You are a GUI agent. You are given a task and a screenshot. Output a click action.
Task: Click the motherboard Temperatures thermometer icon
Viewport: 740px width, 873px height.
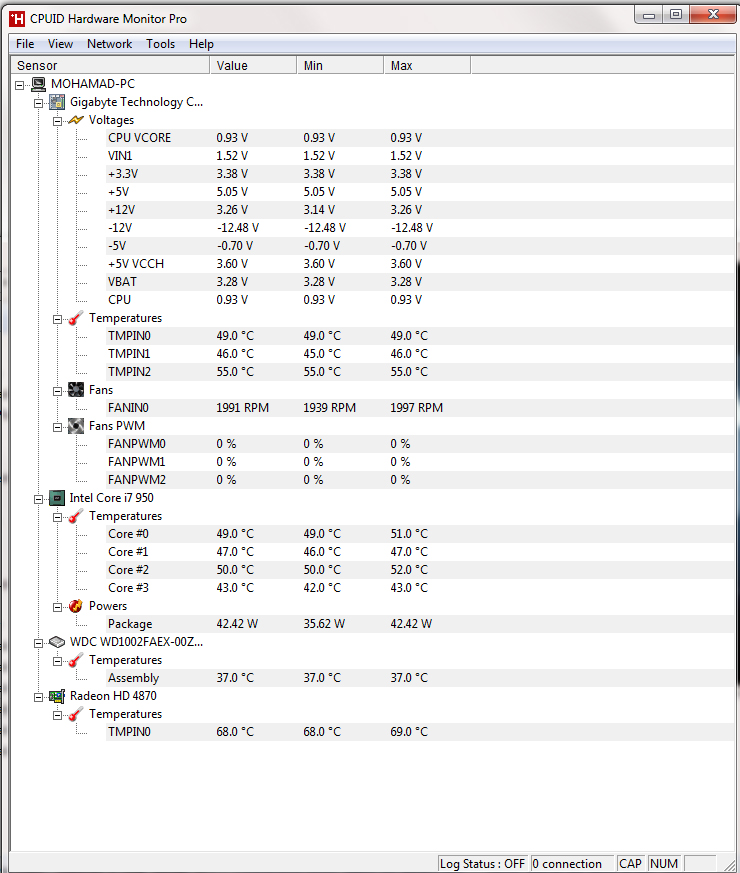76,318
